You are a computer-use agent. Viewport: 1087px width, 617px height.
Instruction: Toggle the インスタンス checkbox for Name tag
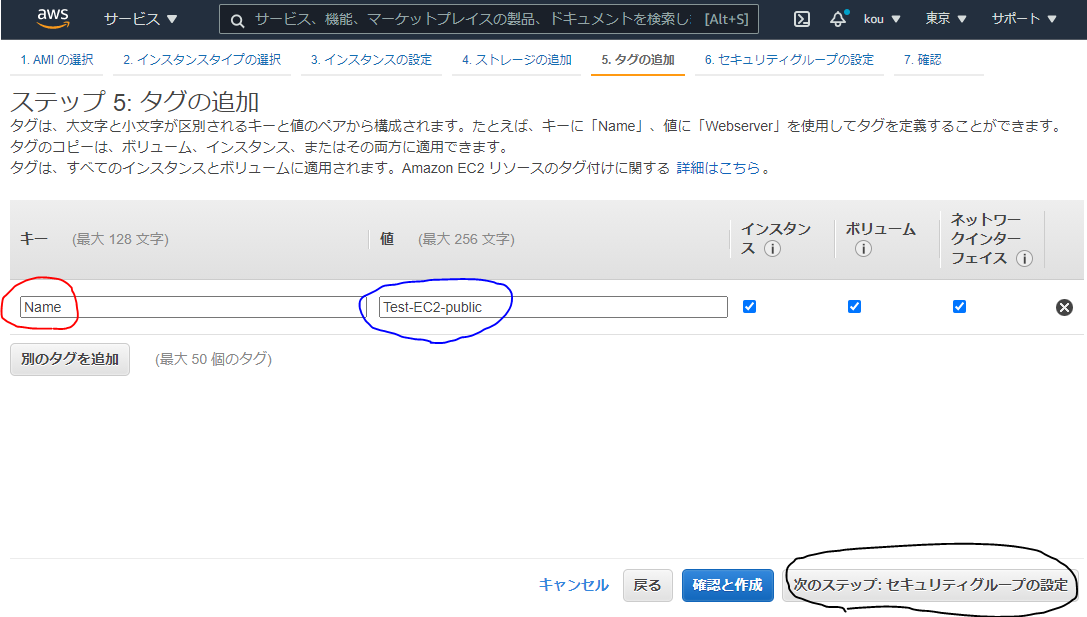[749, 306]
